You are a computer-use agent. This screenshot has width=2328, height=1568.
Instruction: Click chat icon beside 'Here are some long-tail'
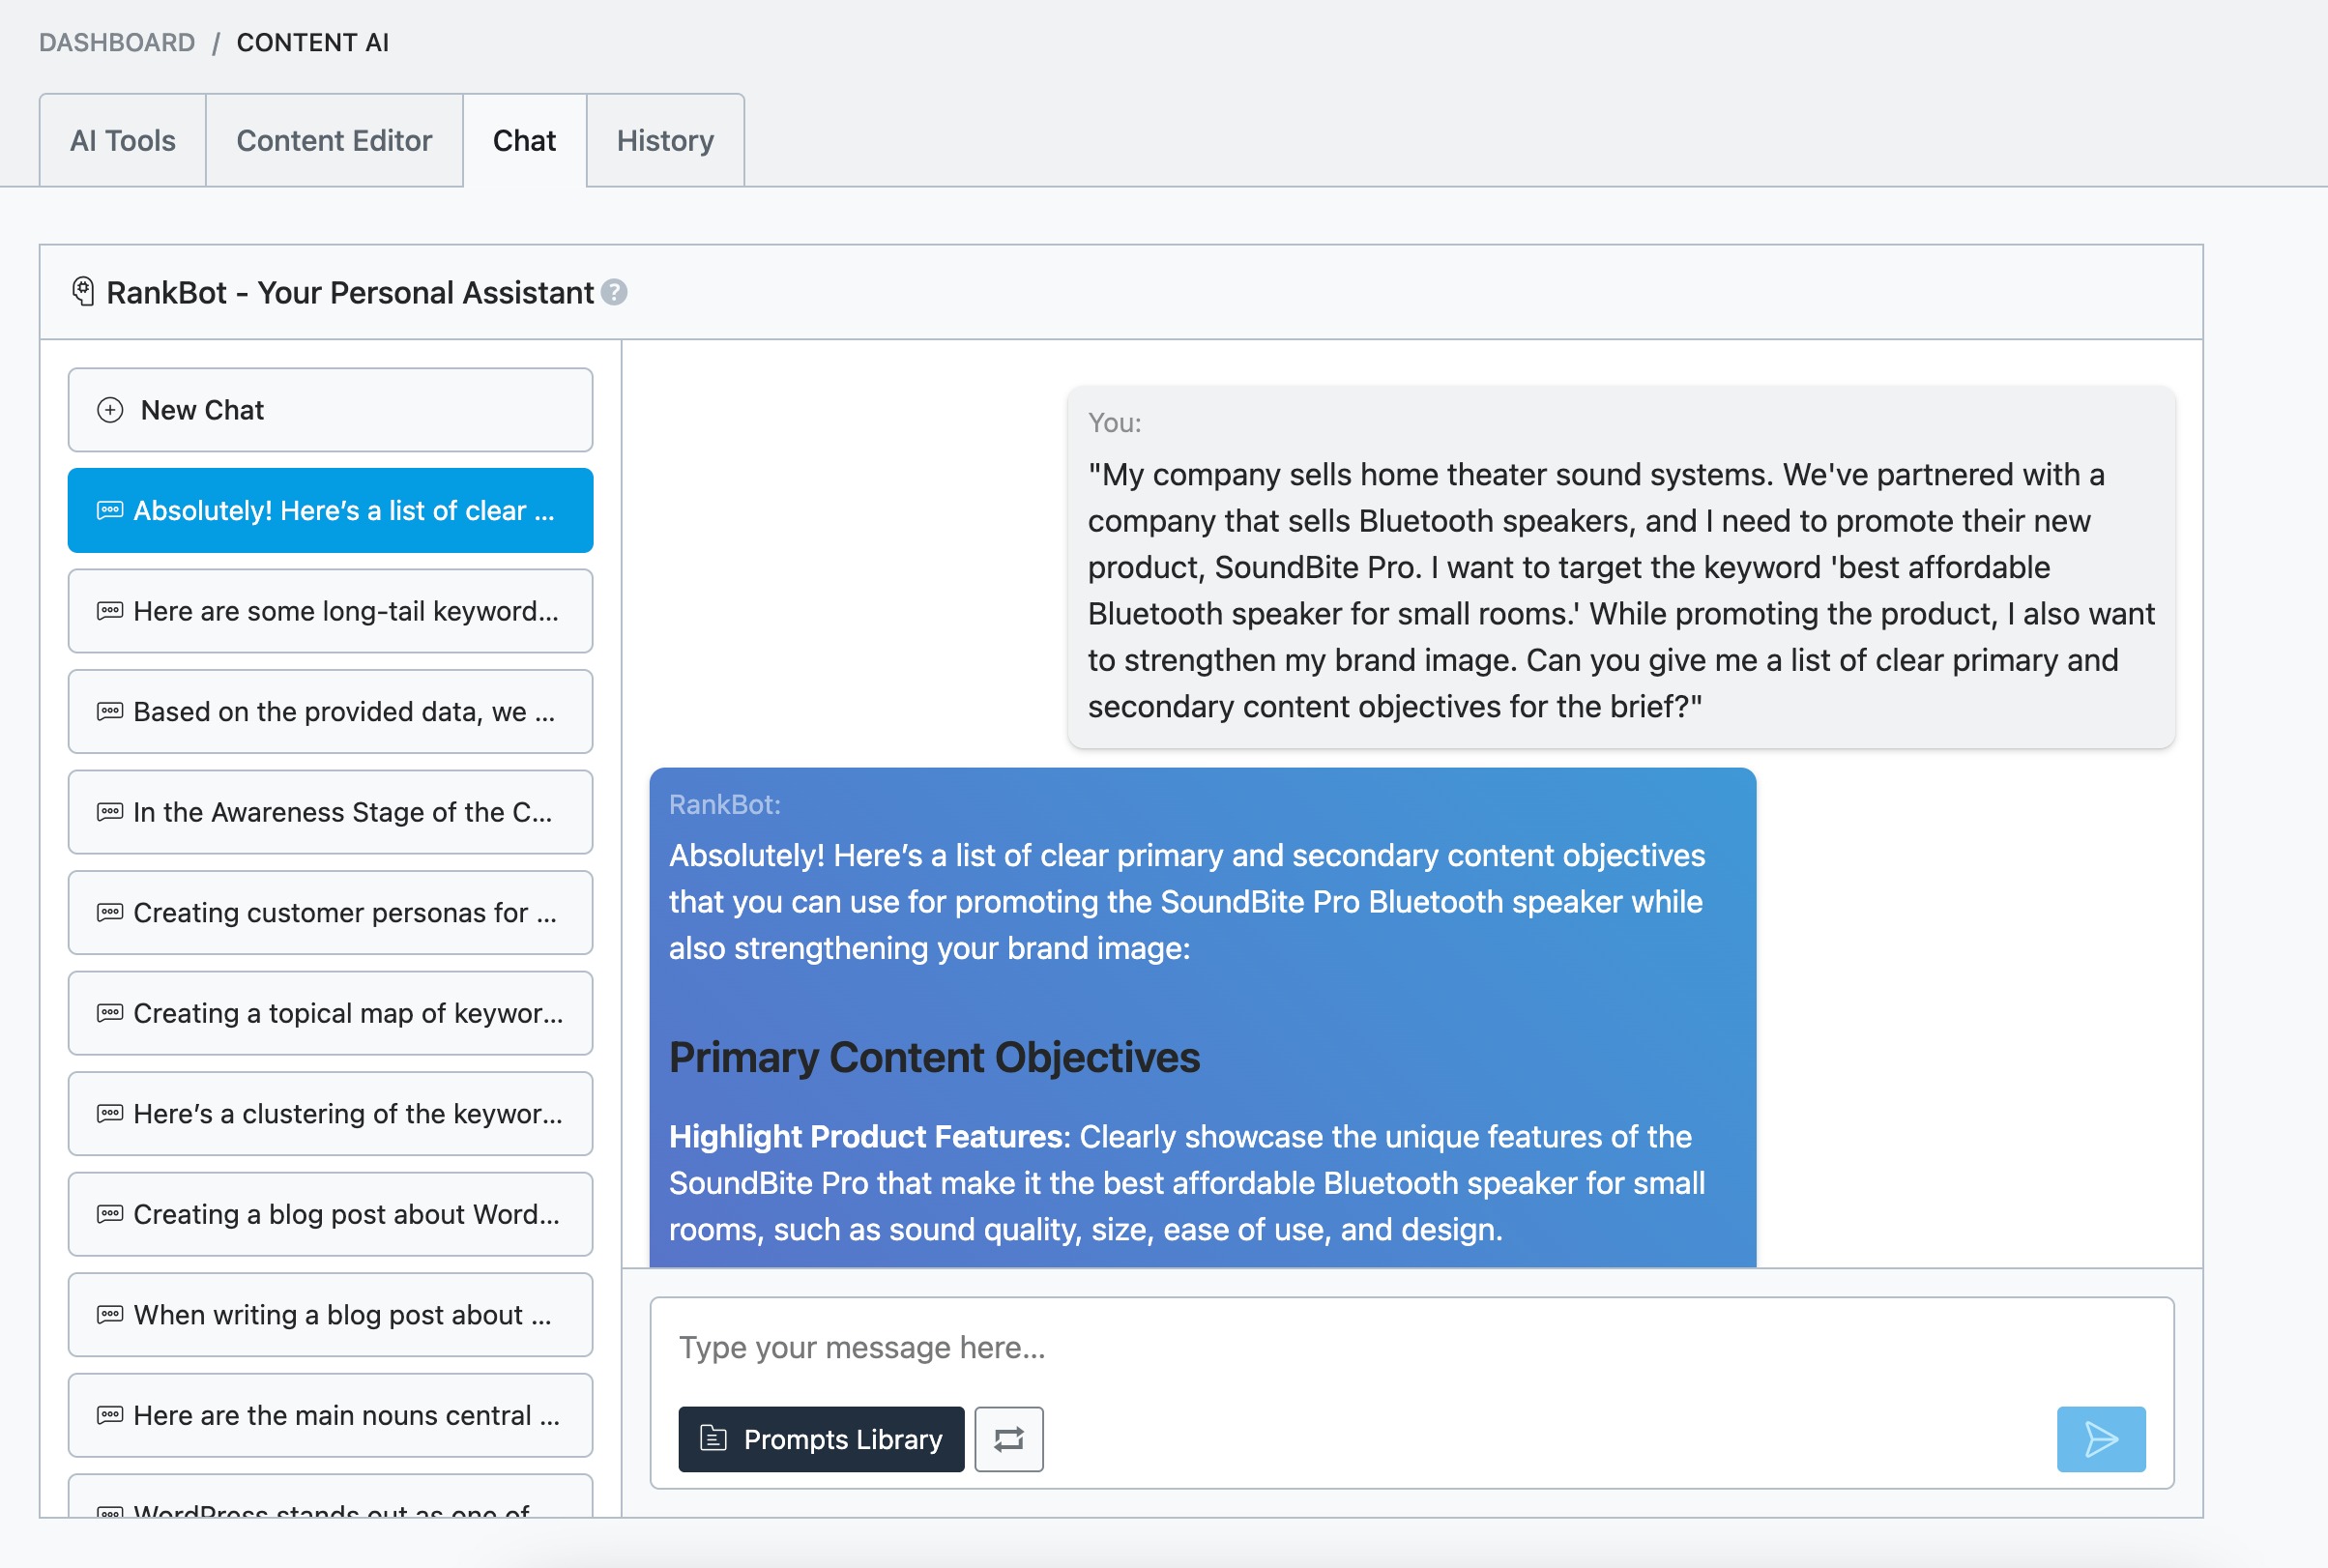click(x=110, y=611)
